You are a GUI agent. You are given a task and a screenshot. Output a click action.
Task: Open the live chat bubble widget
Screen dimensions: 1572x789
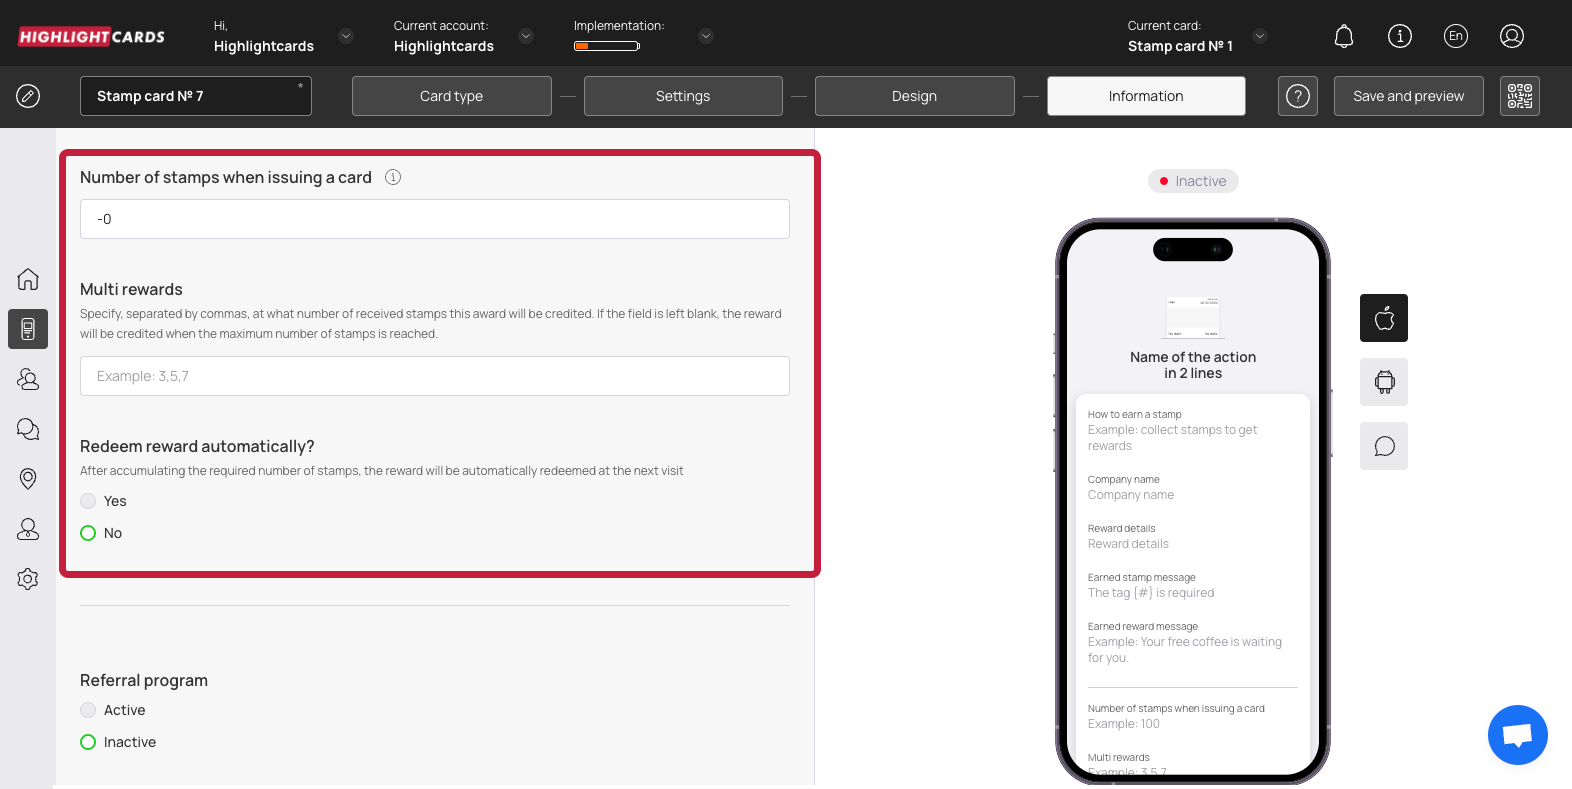coord(1517,735)
